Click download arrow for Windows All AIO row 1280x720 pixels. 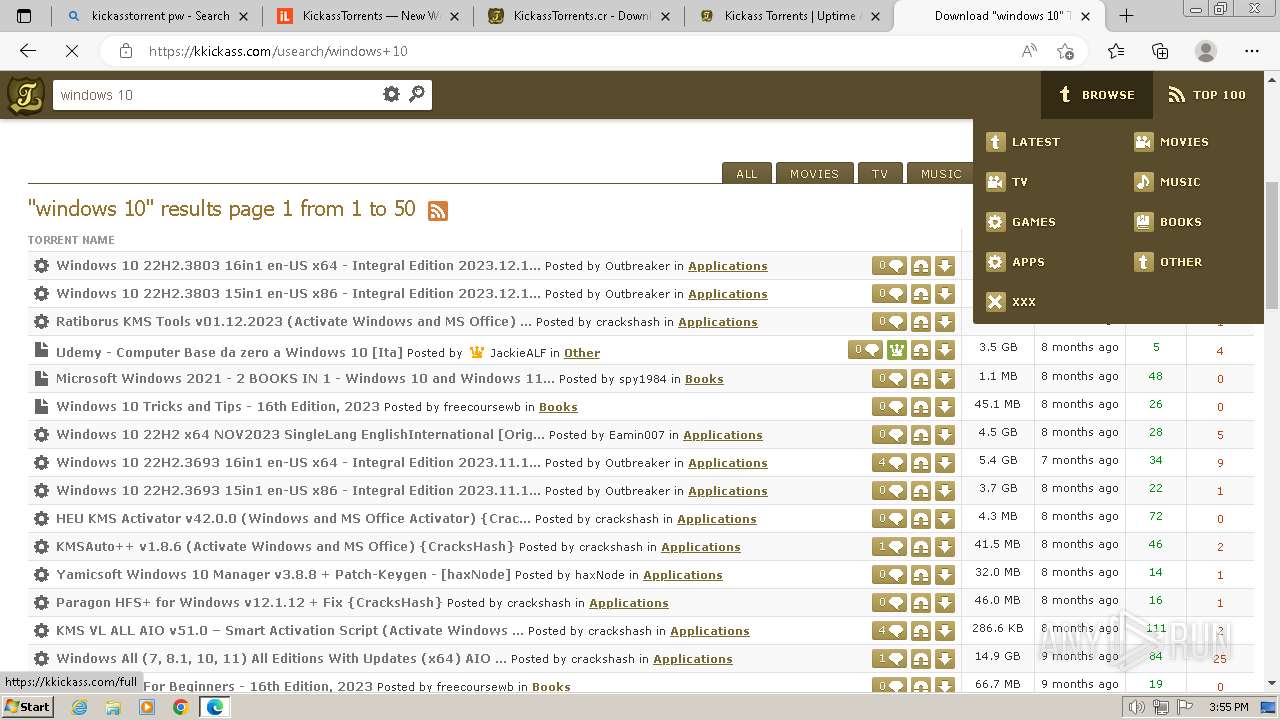[x=945, y=659]
